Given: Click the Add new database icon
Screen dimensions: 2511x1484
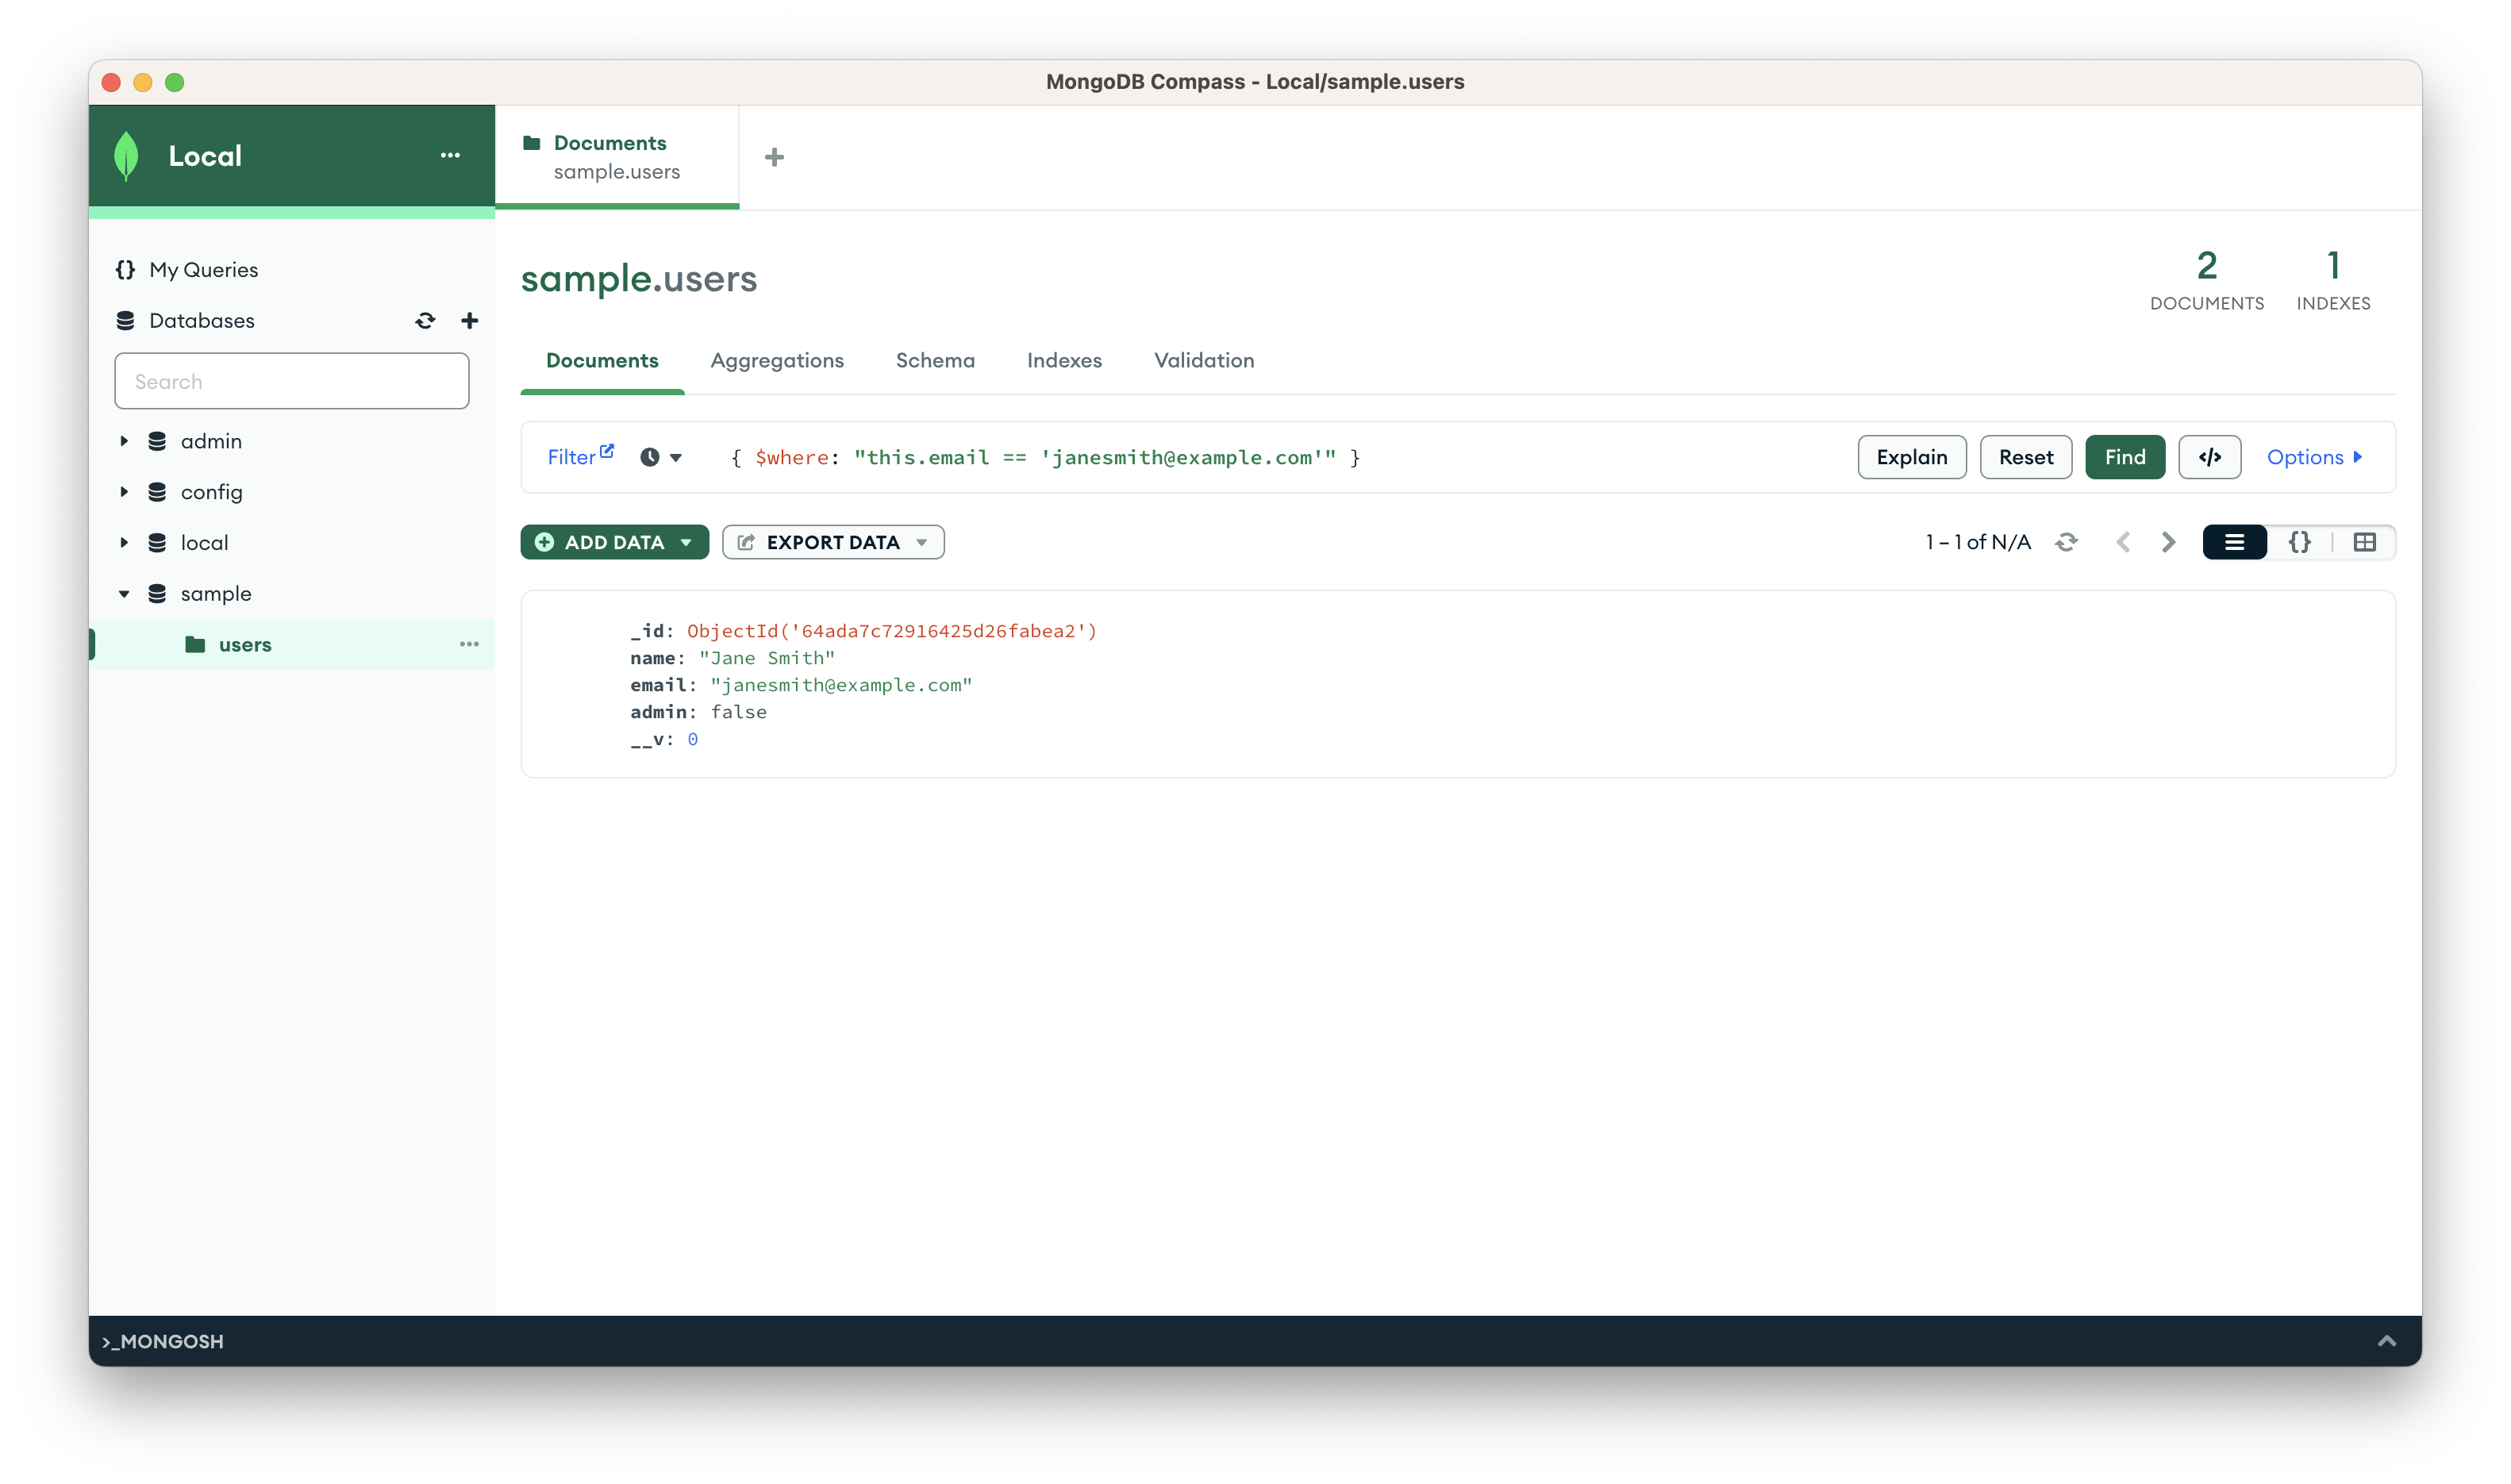Looking at the screenshot, I should (x=470, y=320).
